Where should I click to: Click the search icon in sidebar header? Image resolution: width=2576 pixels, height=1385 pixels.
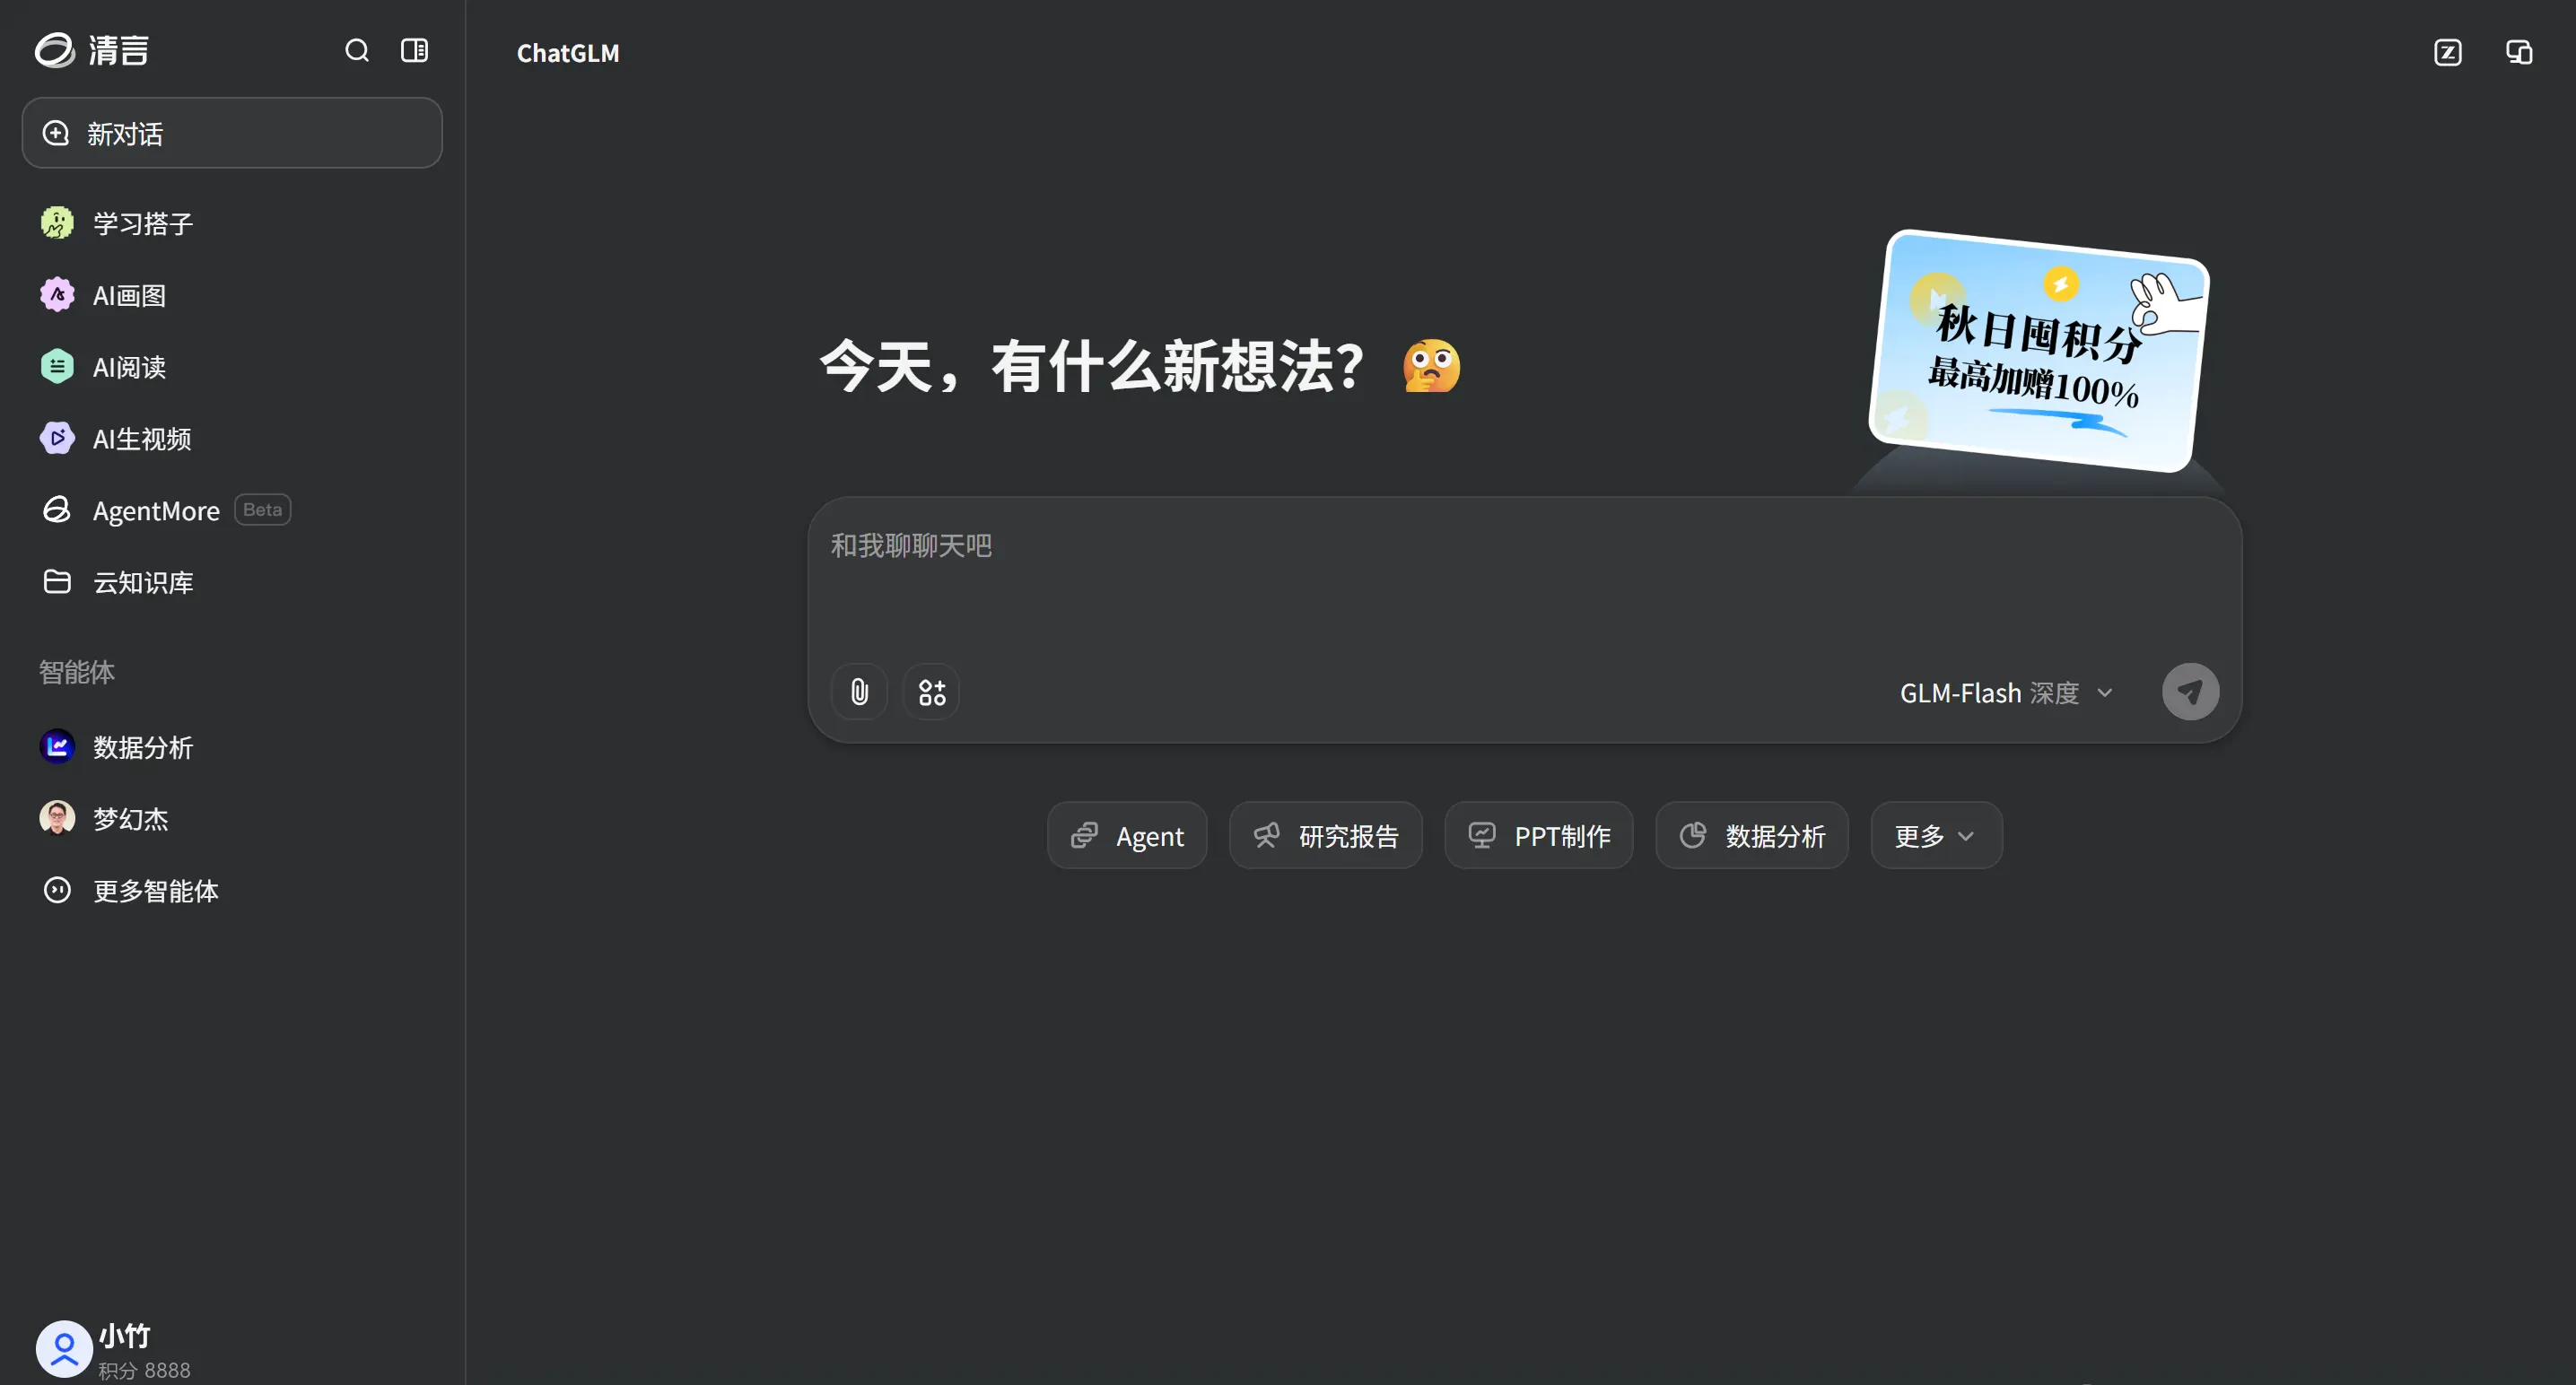tap(357, 50)
